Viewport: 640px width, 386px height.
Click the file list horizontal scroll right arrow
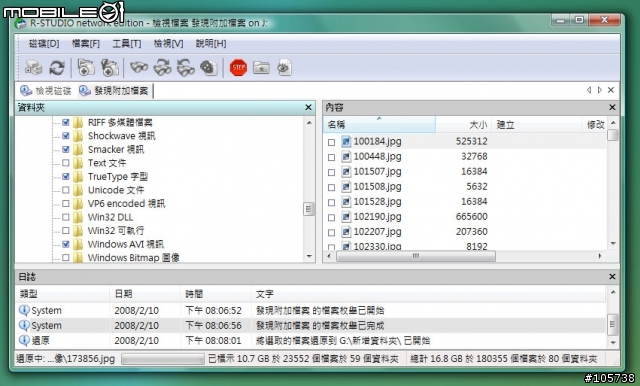click(600, 256)
